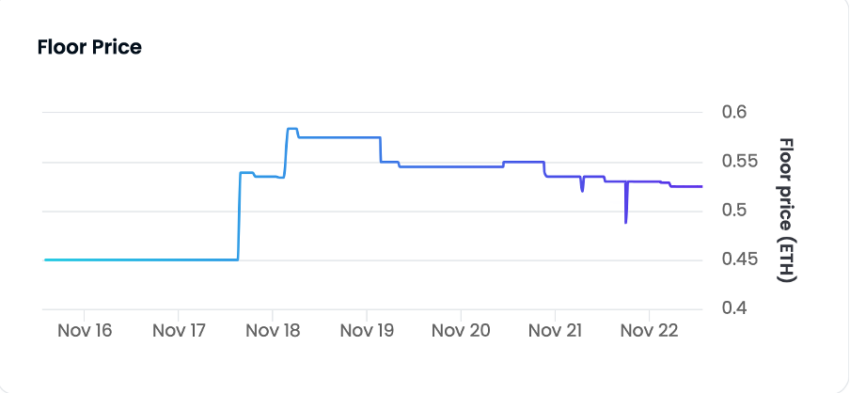Image resolution: width=850 pixels, height=393 pixels.
Task: Click the Nov 17 date label
Action: coord(179,330)
